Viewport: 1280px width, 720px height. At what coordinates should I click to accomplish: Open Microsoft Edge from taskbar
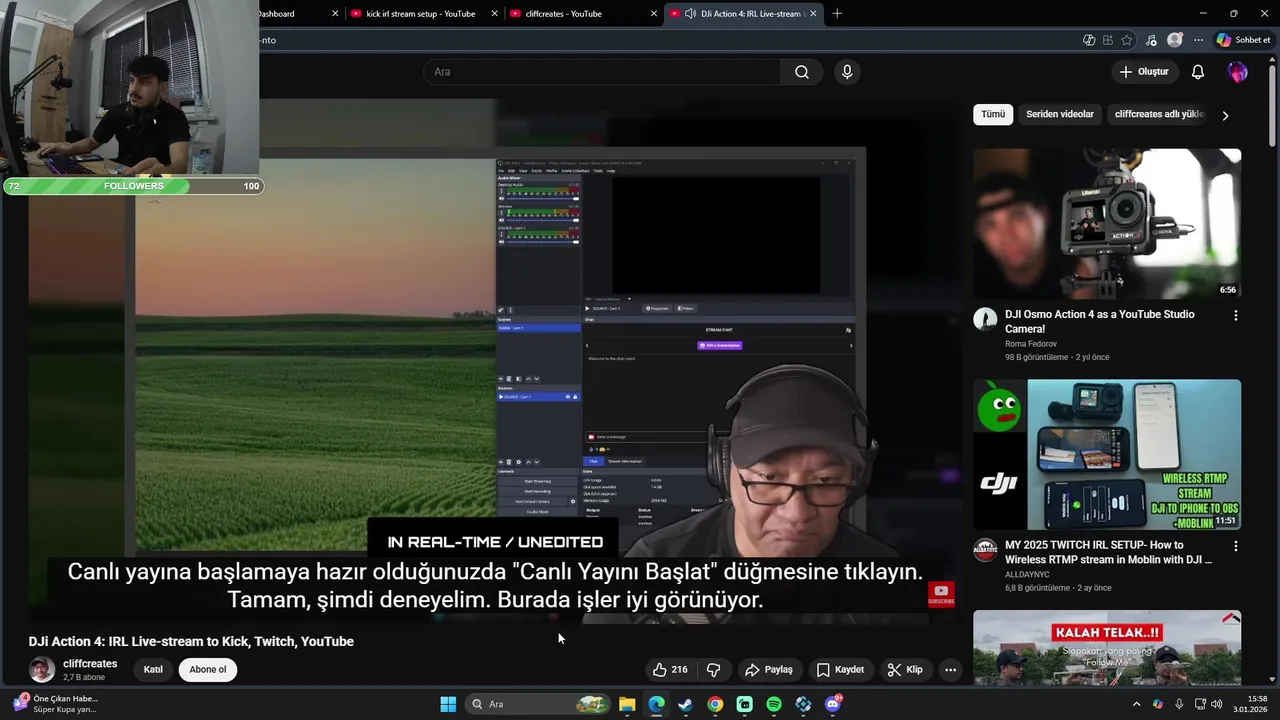point(656,704)
